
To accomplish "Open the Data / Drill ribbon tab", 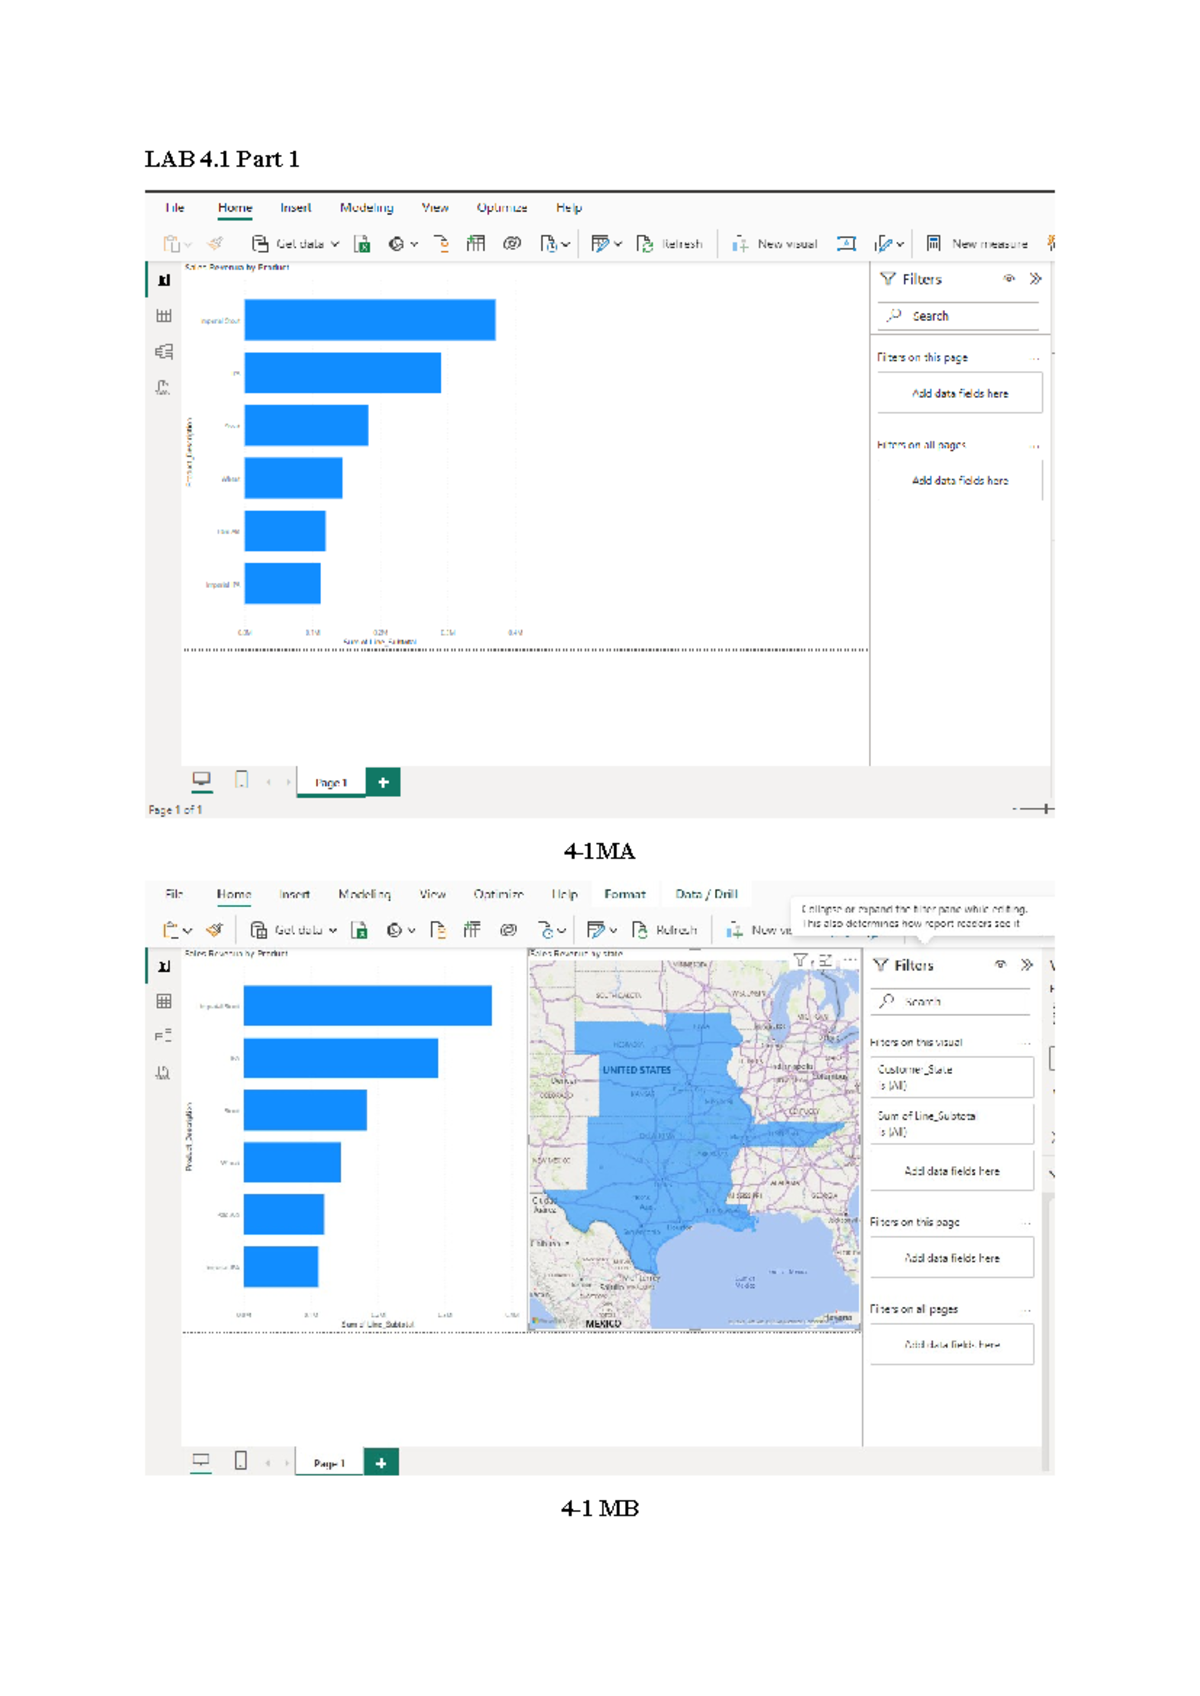I will pos(706,894).
